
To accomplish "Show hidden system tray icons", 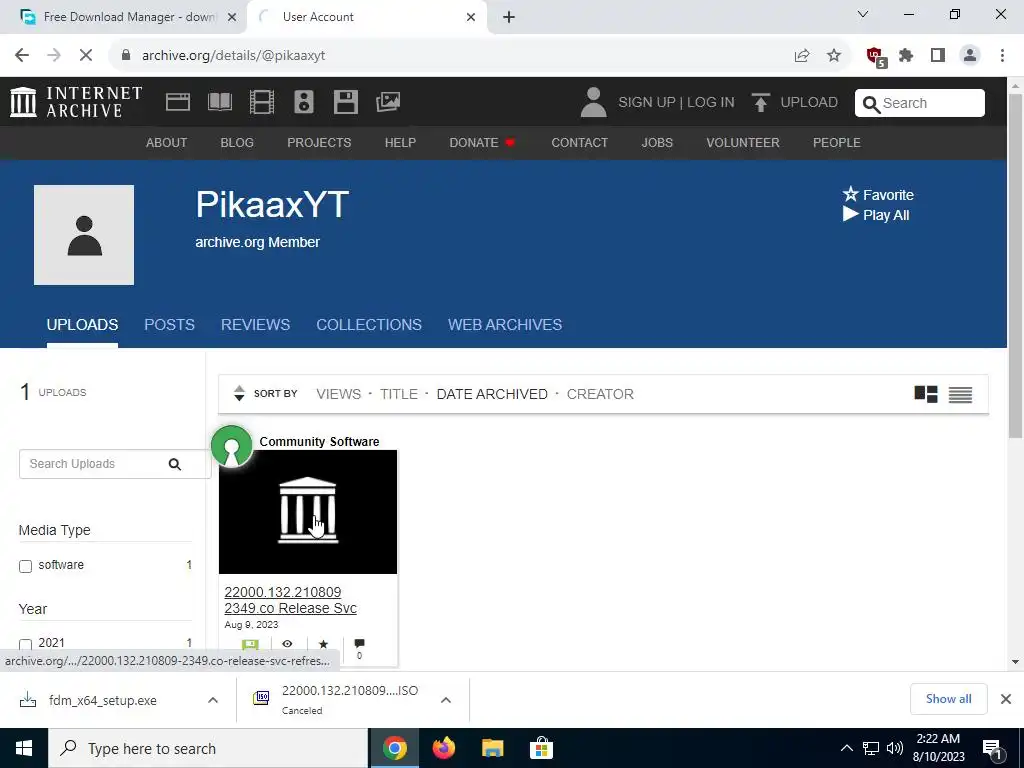I will [846, 748].
